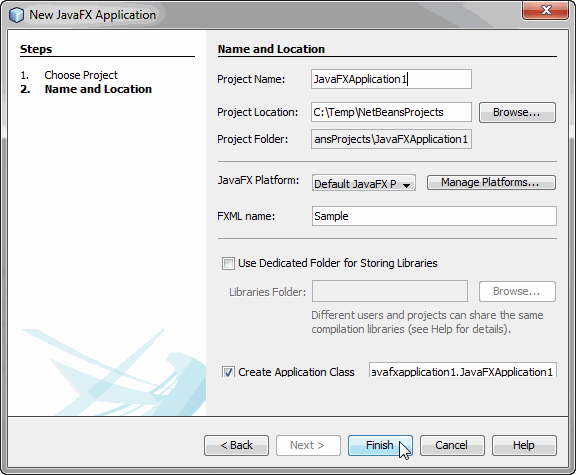Click into the Project Name field
The width and height of the screenshot is (576, 475).
(x=391, y=79)
